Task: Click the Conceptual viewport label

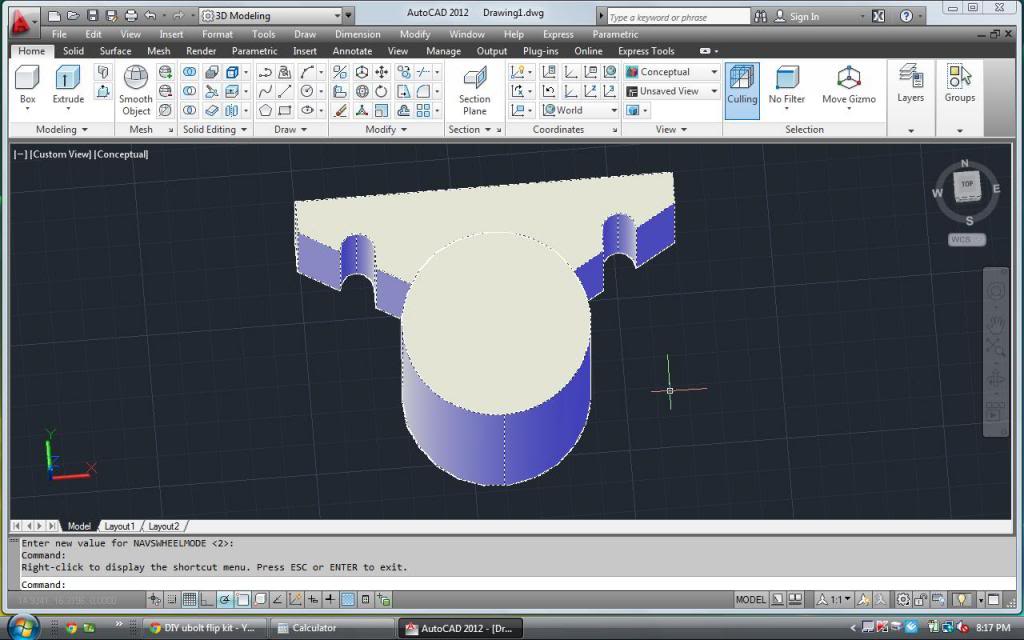Action: (x=121, y=154)
